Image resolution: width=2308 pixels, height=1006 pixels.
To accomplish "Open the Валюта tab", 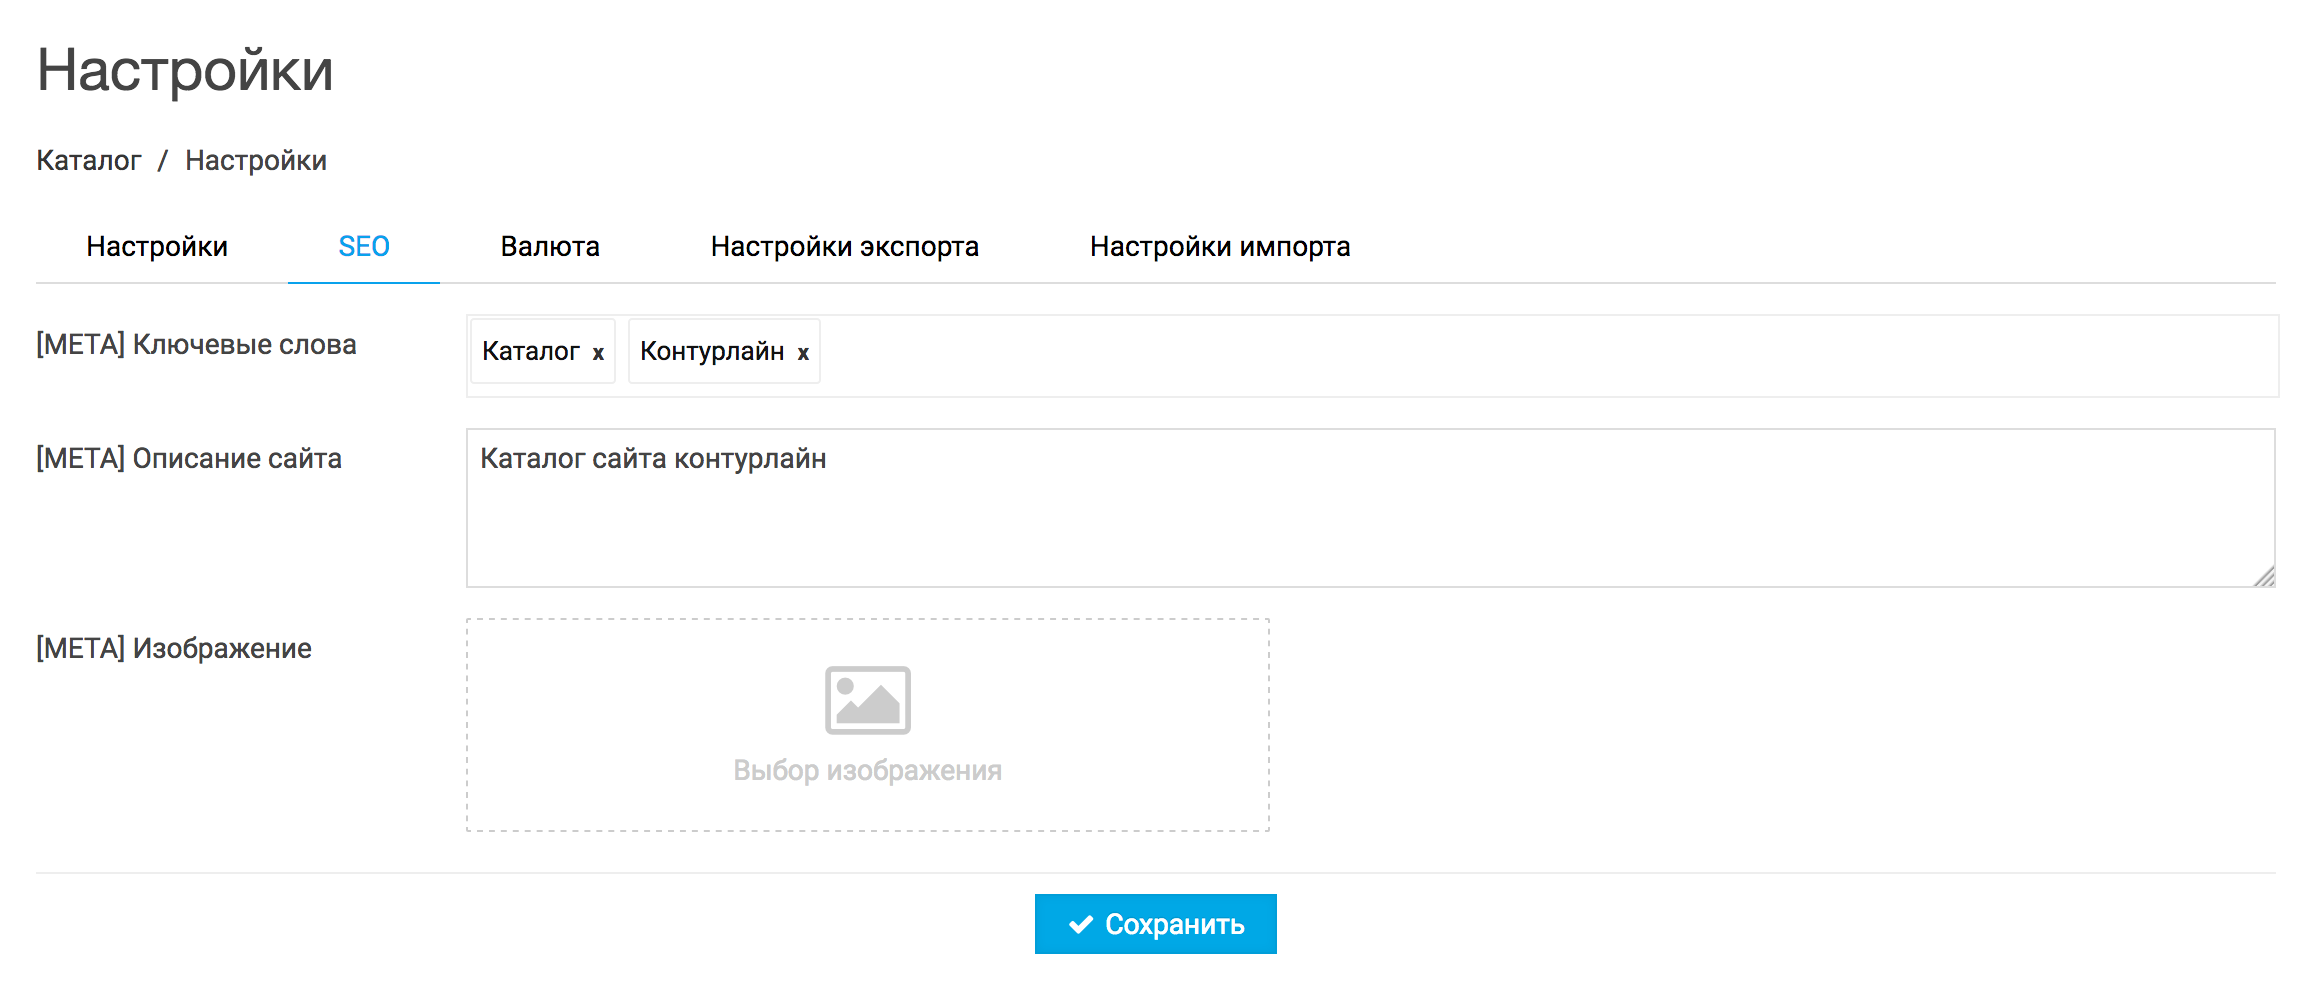I will click(550, 246).
